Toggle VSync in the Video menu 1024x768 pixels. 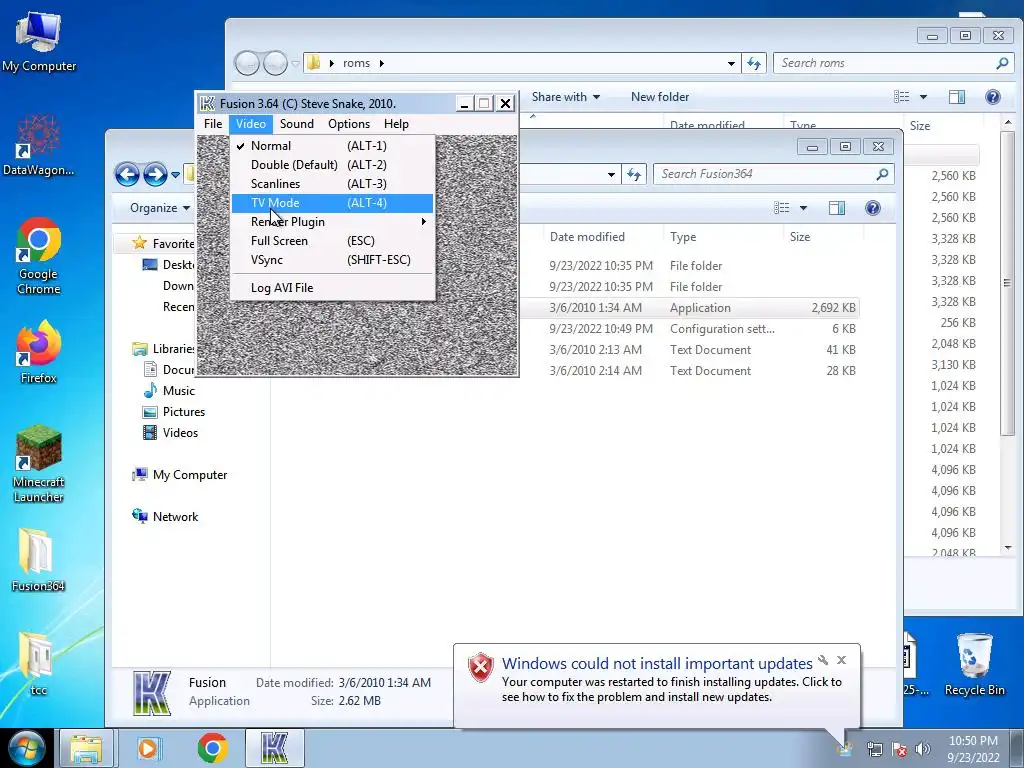332,259
